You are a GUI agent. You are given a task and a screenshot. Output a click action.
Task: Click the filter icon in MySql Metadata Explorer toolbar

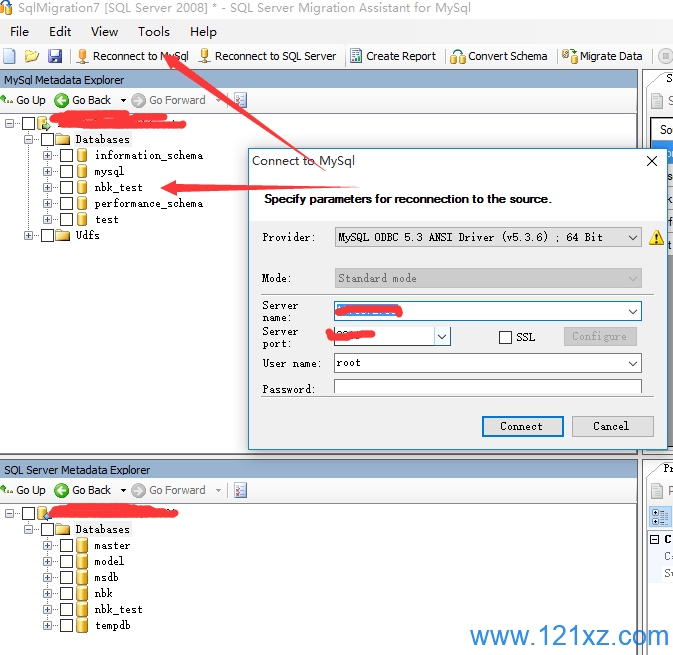tap(240, 100)
